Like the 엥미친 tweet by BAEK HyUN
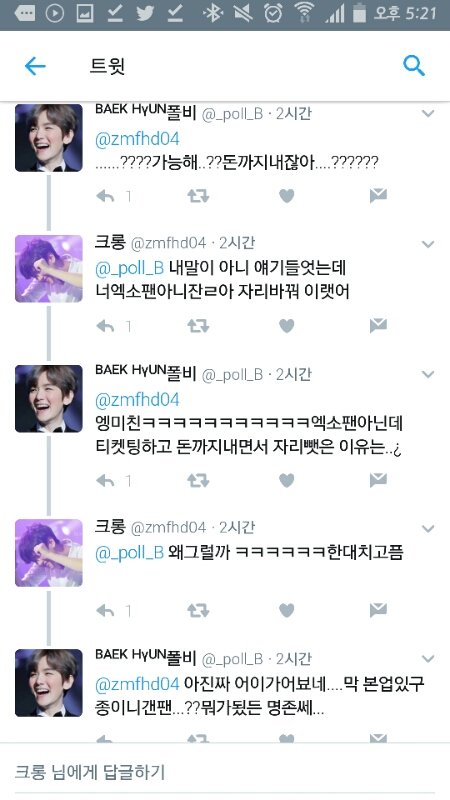This screenshot has height=800, width=450. click(x=287, y=480)
